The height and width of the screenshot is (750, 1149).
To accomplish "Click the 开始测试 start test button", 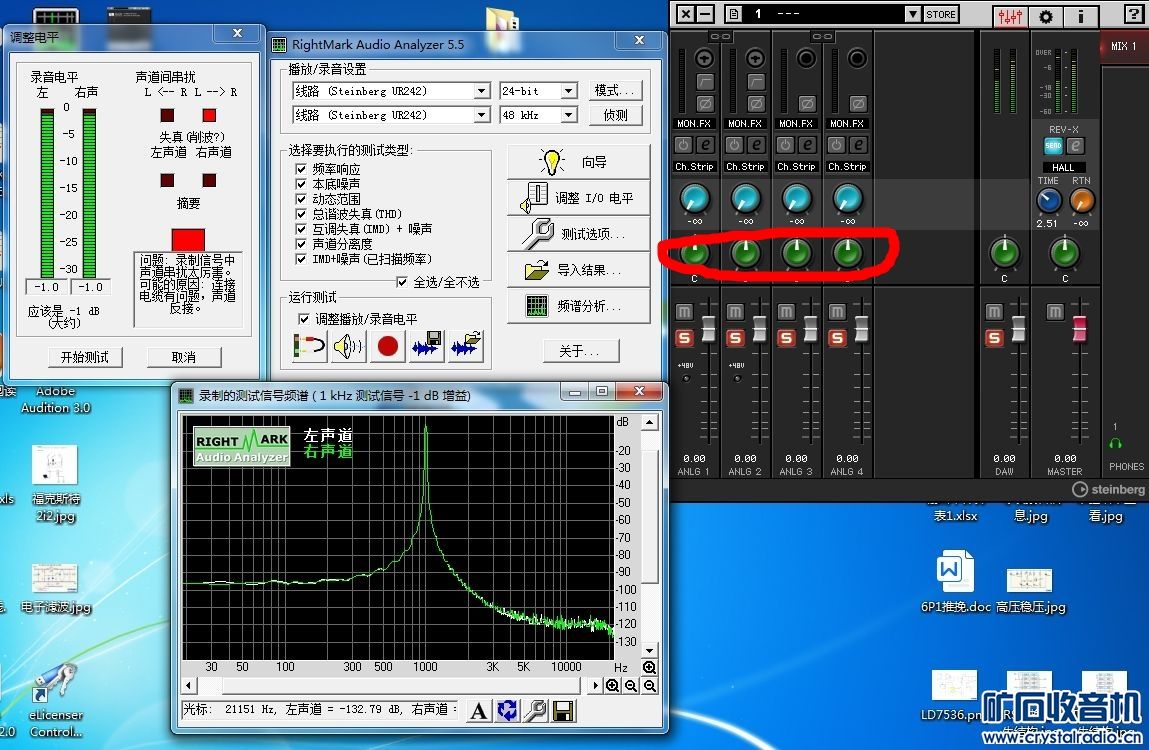I will click(x=85, y=357).
